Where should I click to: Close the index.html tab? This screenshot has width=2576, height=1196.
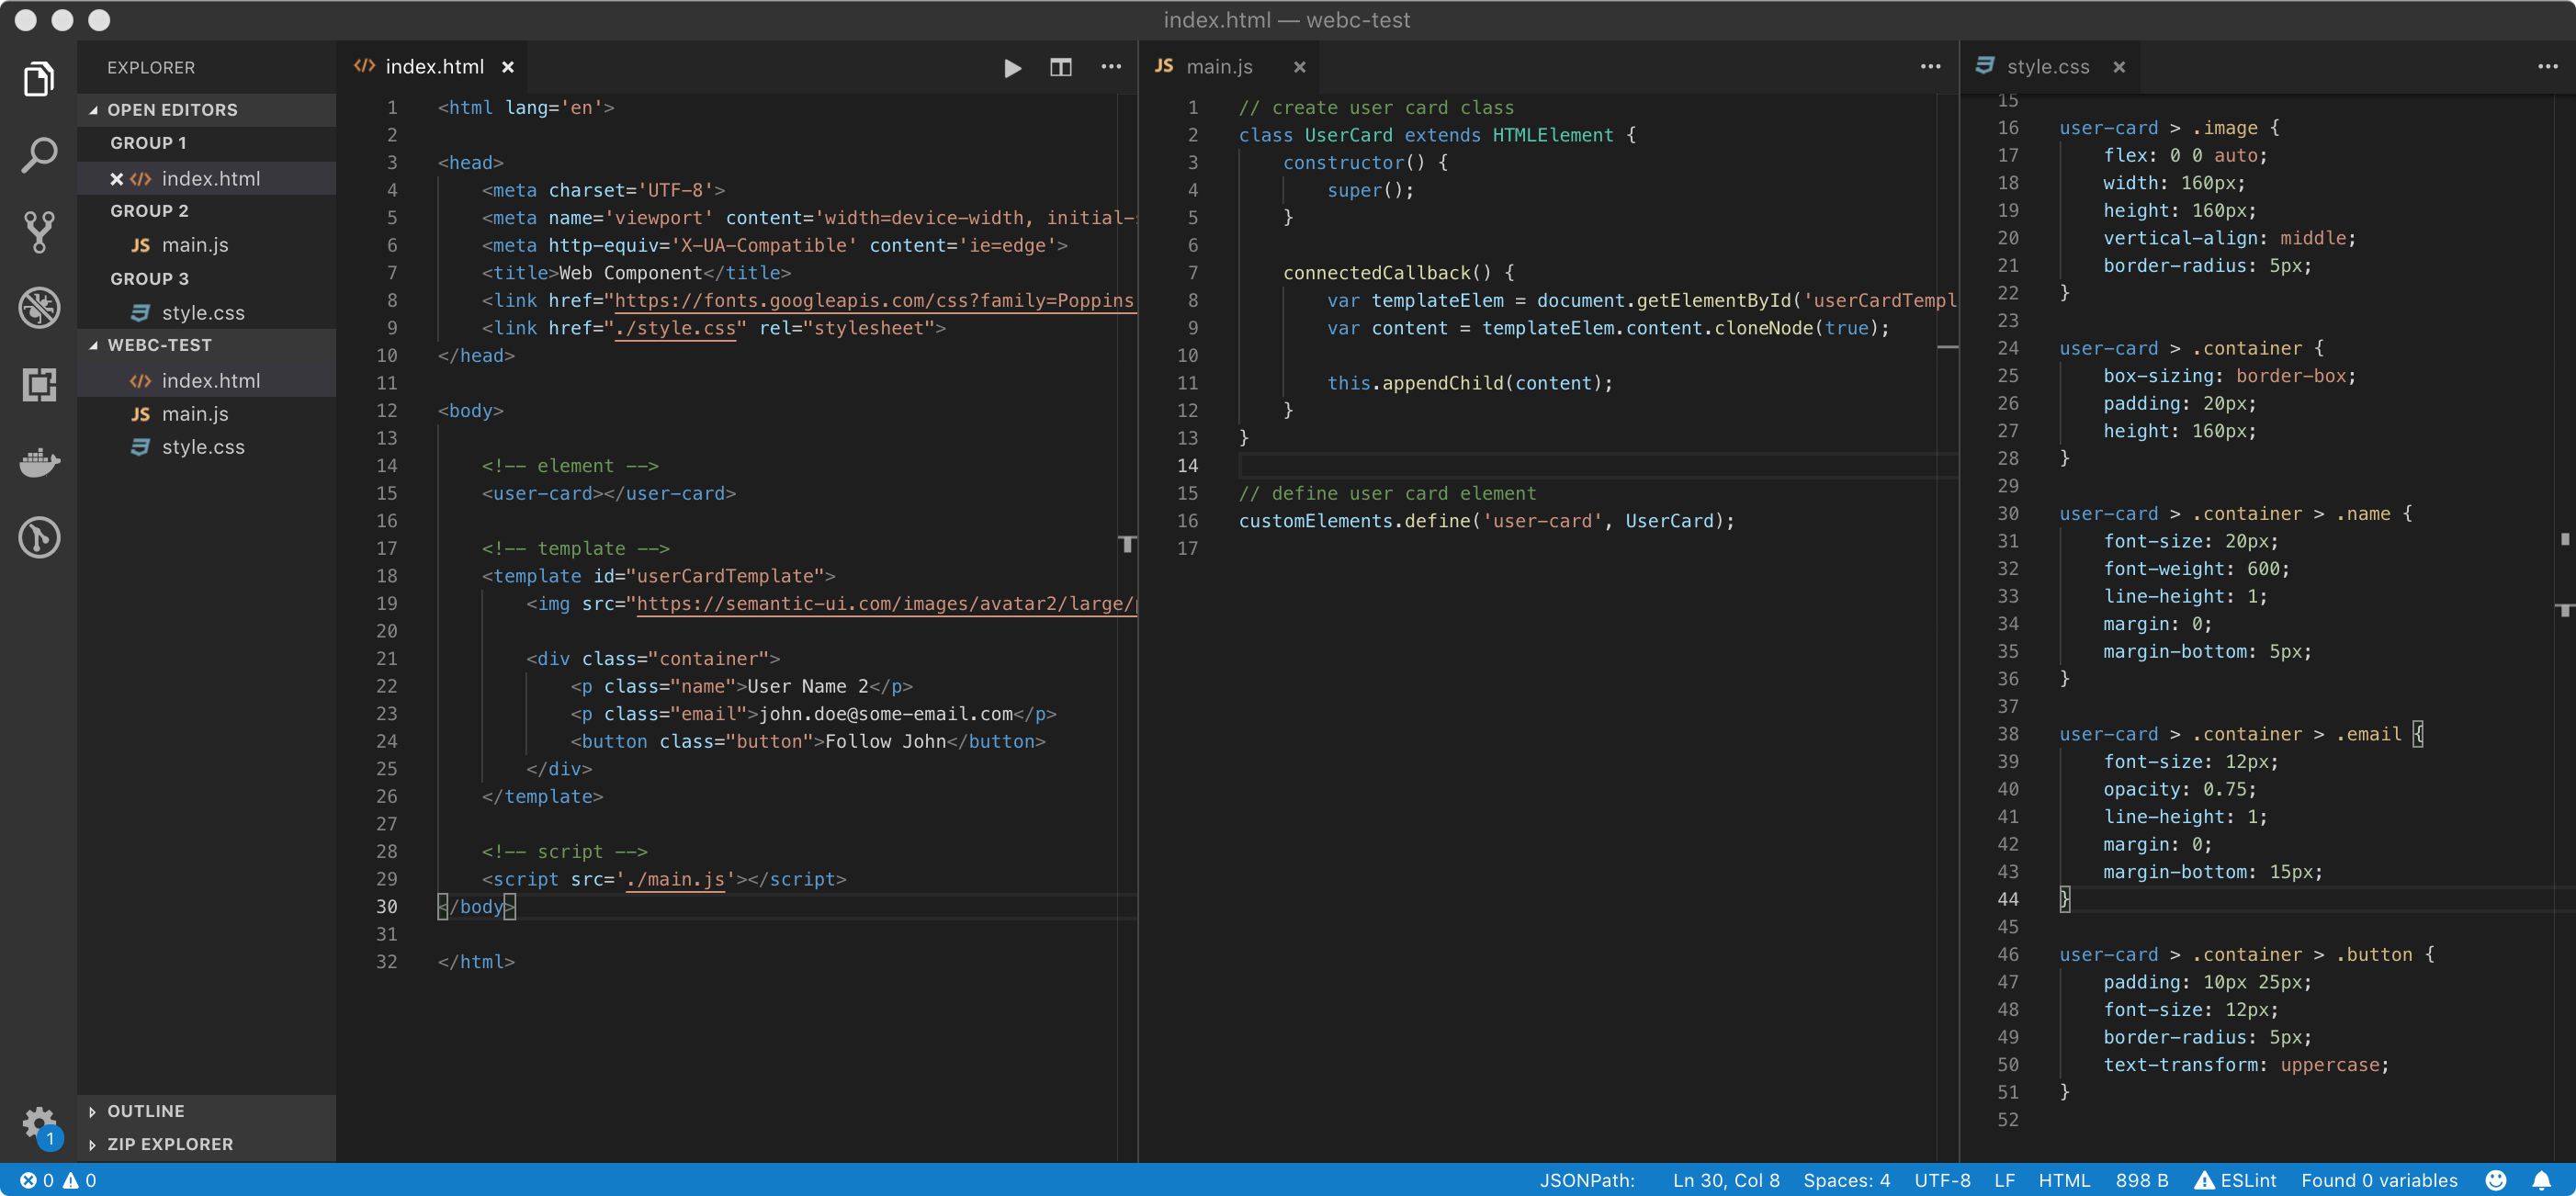tap(508, 67)
